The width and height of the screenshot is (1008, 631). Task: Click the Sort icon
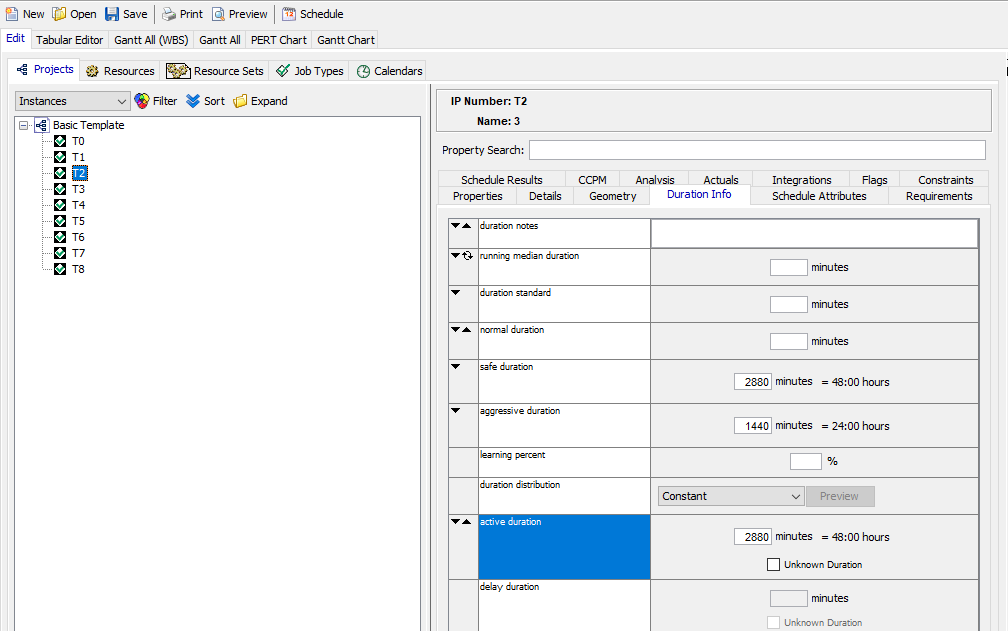pyautogui.click(x=193, y=101)
